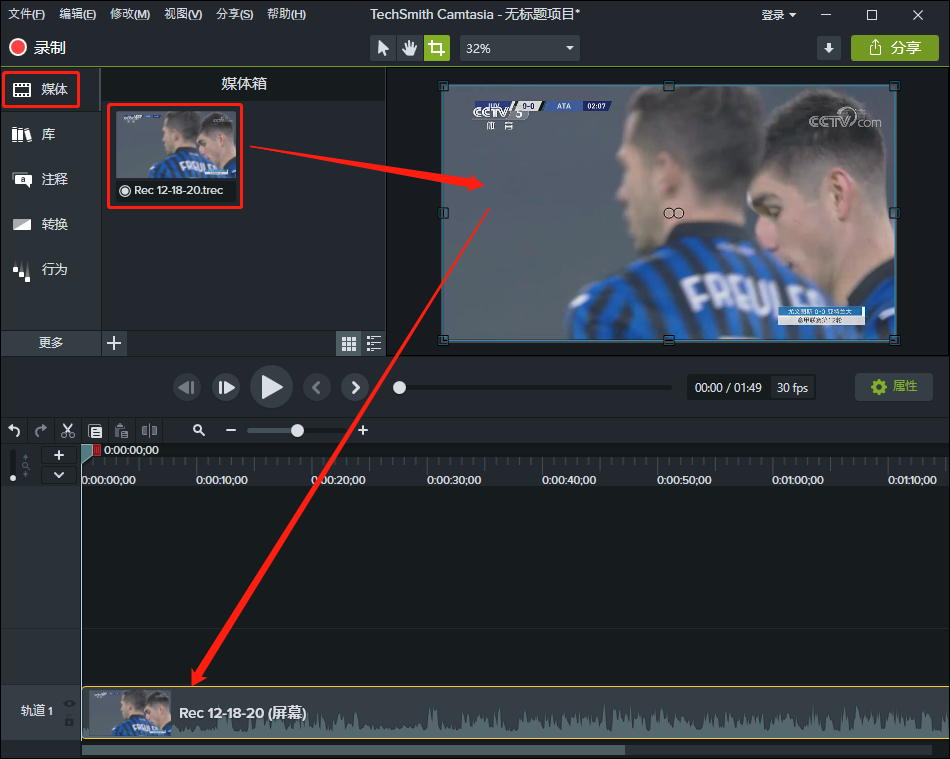The height and width of the screenshot is (759, 950).
Task: Open the 32% canvas zoom dropdown
Action: pos(519,48)
